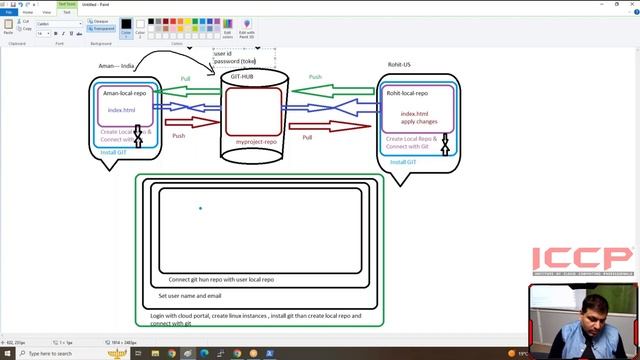Toggle Underline text formatting

[71, 33]
